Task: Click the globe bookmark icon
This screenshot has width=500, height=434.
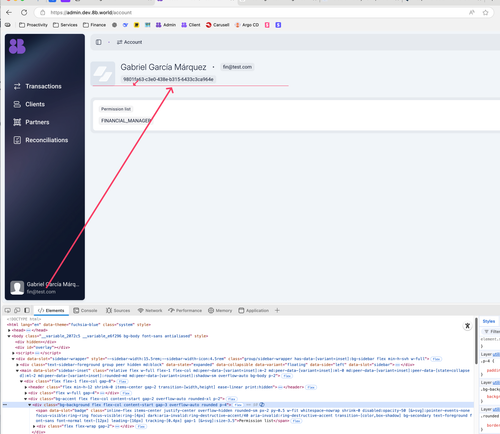Action: pos(114,25)
